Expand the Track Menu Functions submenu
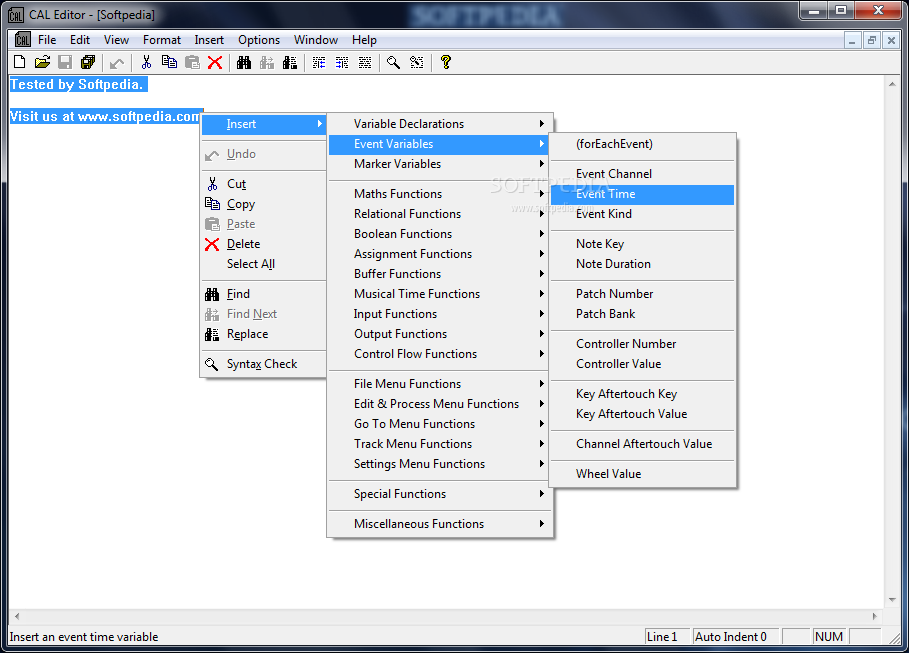The image size is (909, 653). [x=440, y=444]
